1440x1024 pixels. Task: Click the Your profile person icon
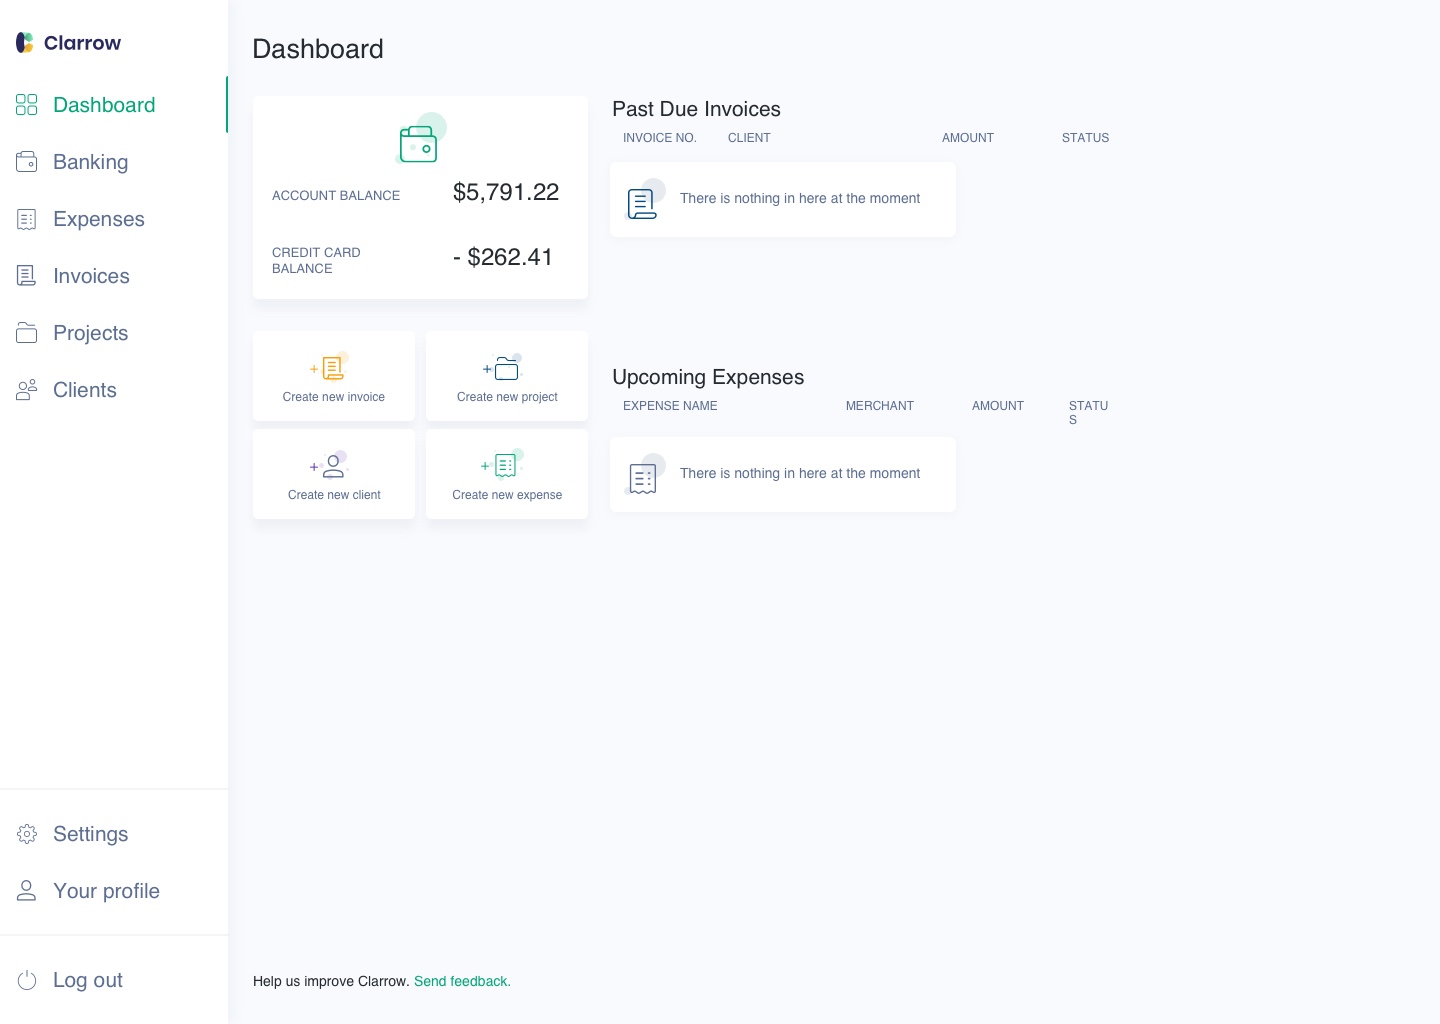[27, 891]
